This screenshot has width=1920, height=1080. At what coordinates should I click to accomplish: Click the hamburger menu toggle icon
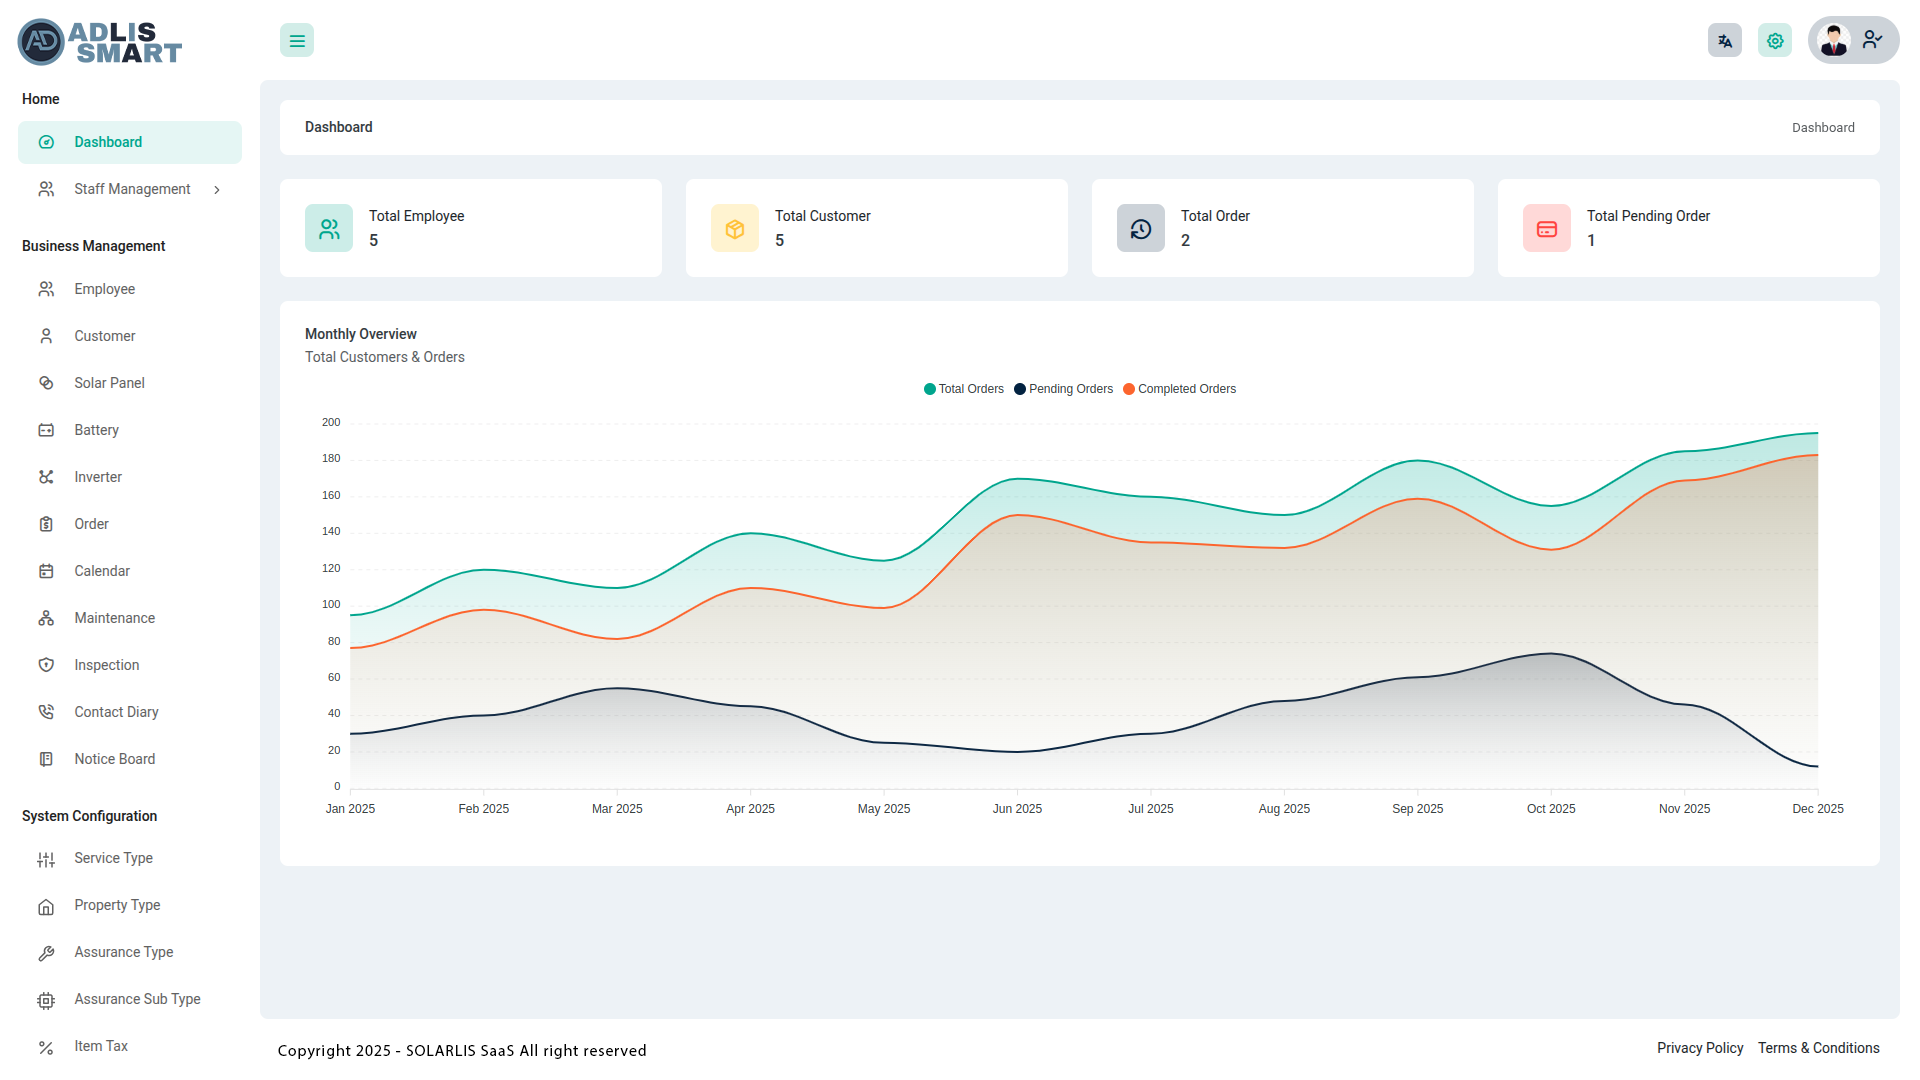click(297, 41)
